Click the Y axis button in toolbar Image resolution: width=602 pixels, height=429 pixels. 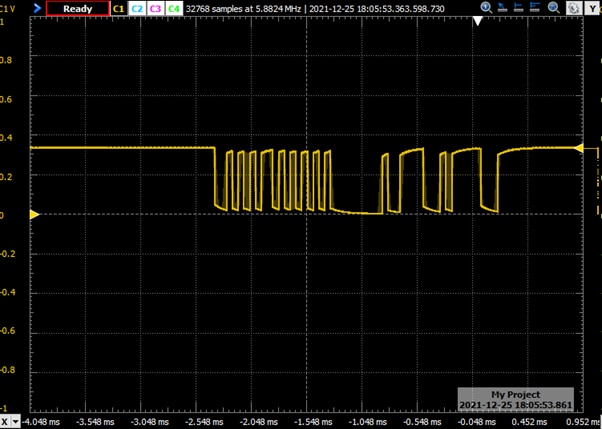pyautogui.click(x=593, y=8)
